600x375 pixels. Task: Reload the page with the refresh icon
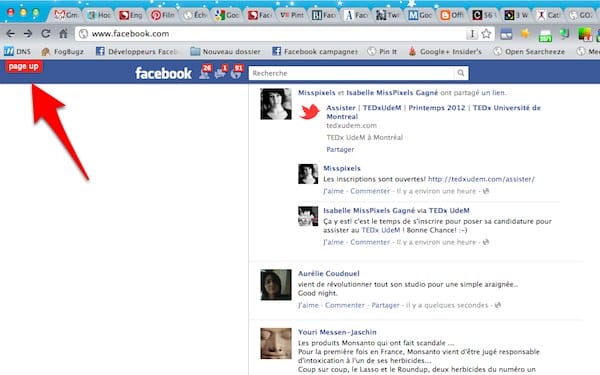pos(46,34)
